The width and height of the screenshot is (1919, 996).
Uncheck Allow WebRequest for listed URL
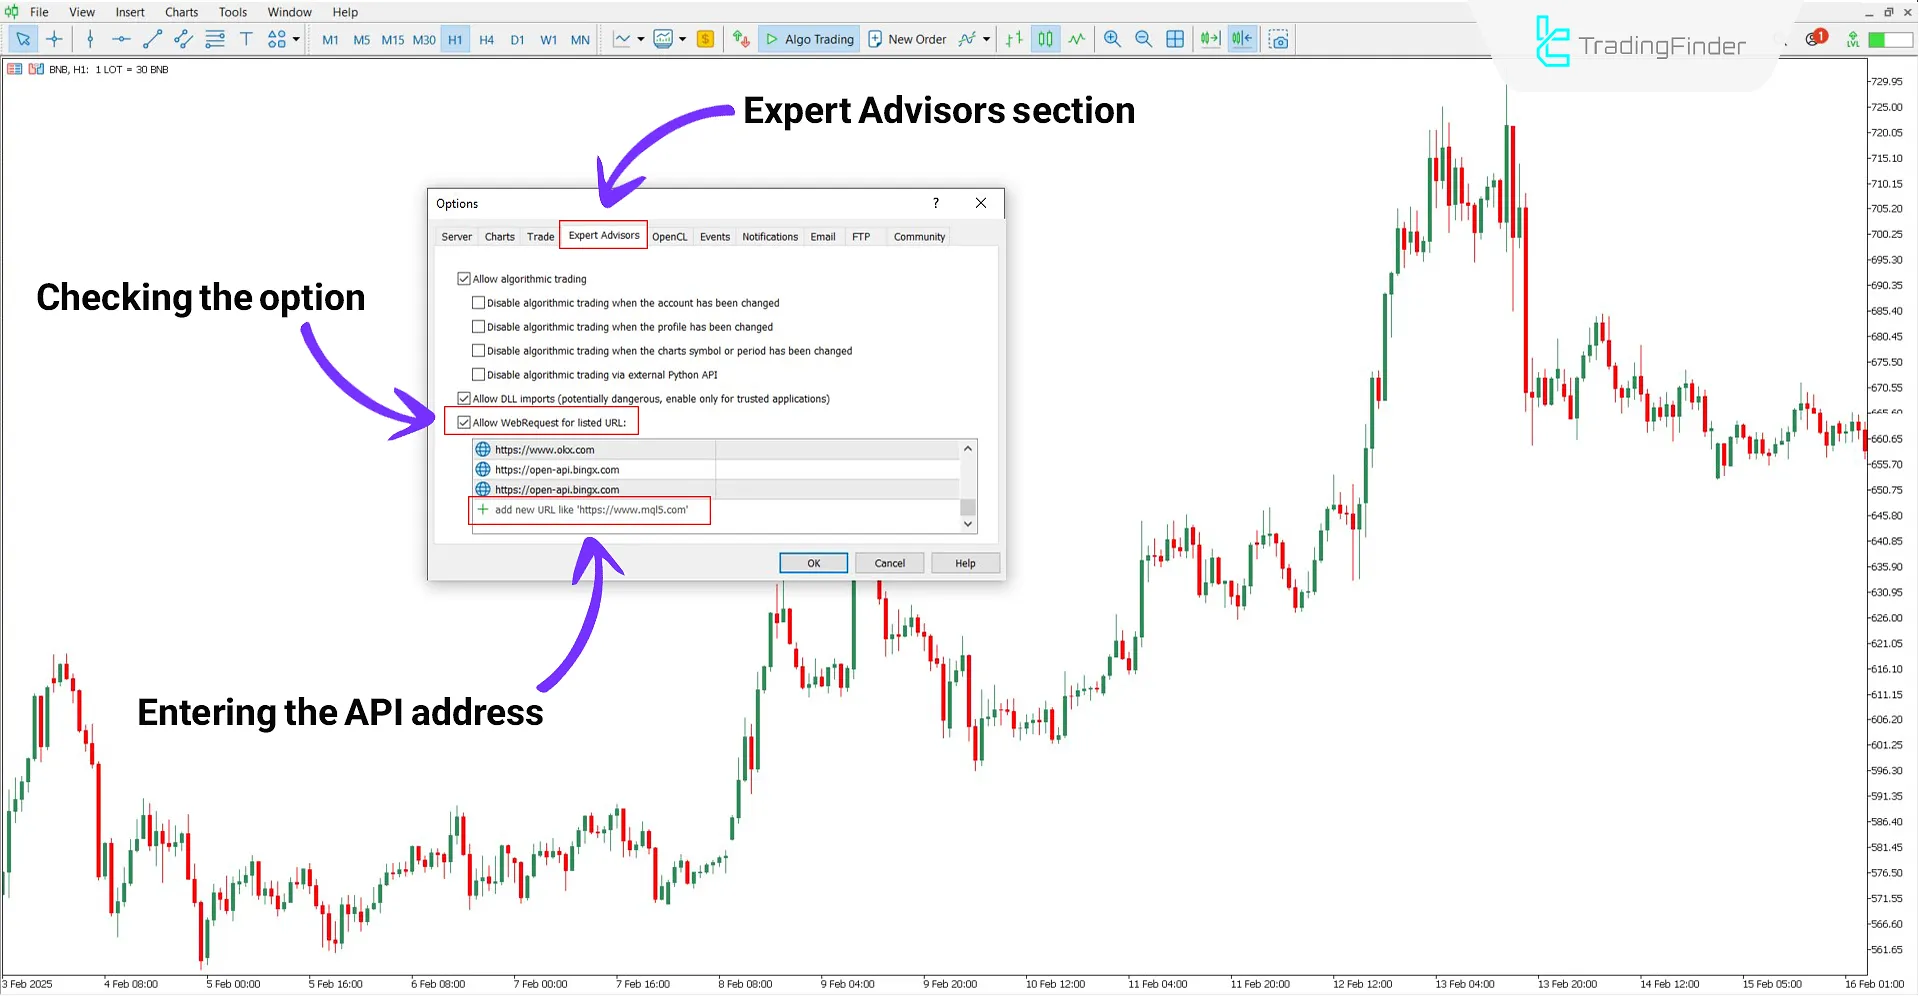pyautogui.click(x=464, y=421)
